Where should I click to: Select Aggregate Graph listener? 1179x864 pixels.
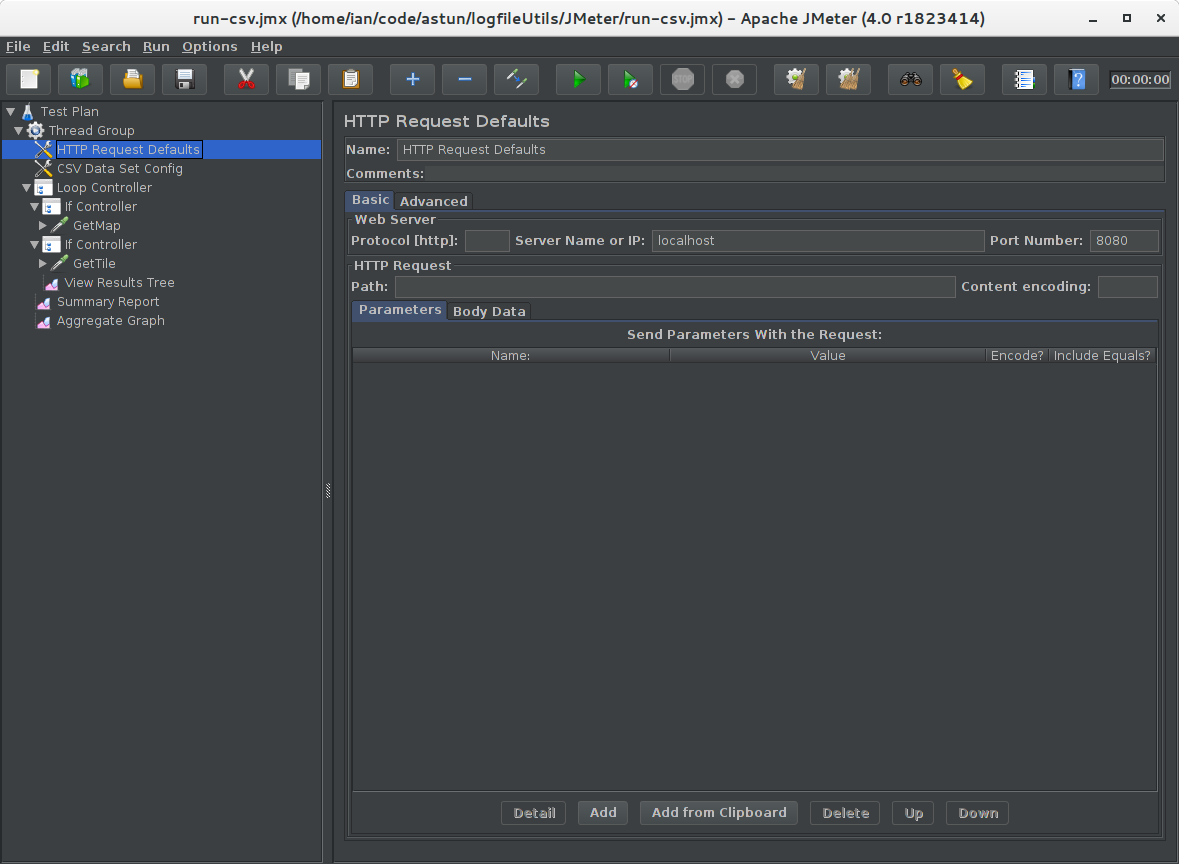[x=111, y=320]
